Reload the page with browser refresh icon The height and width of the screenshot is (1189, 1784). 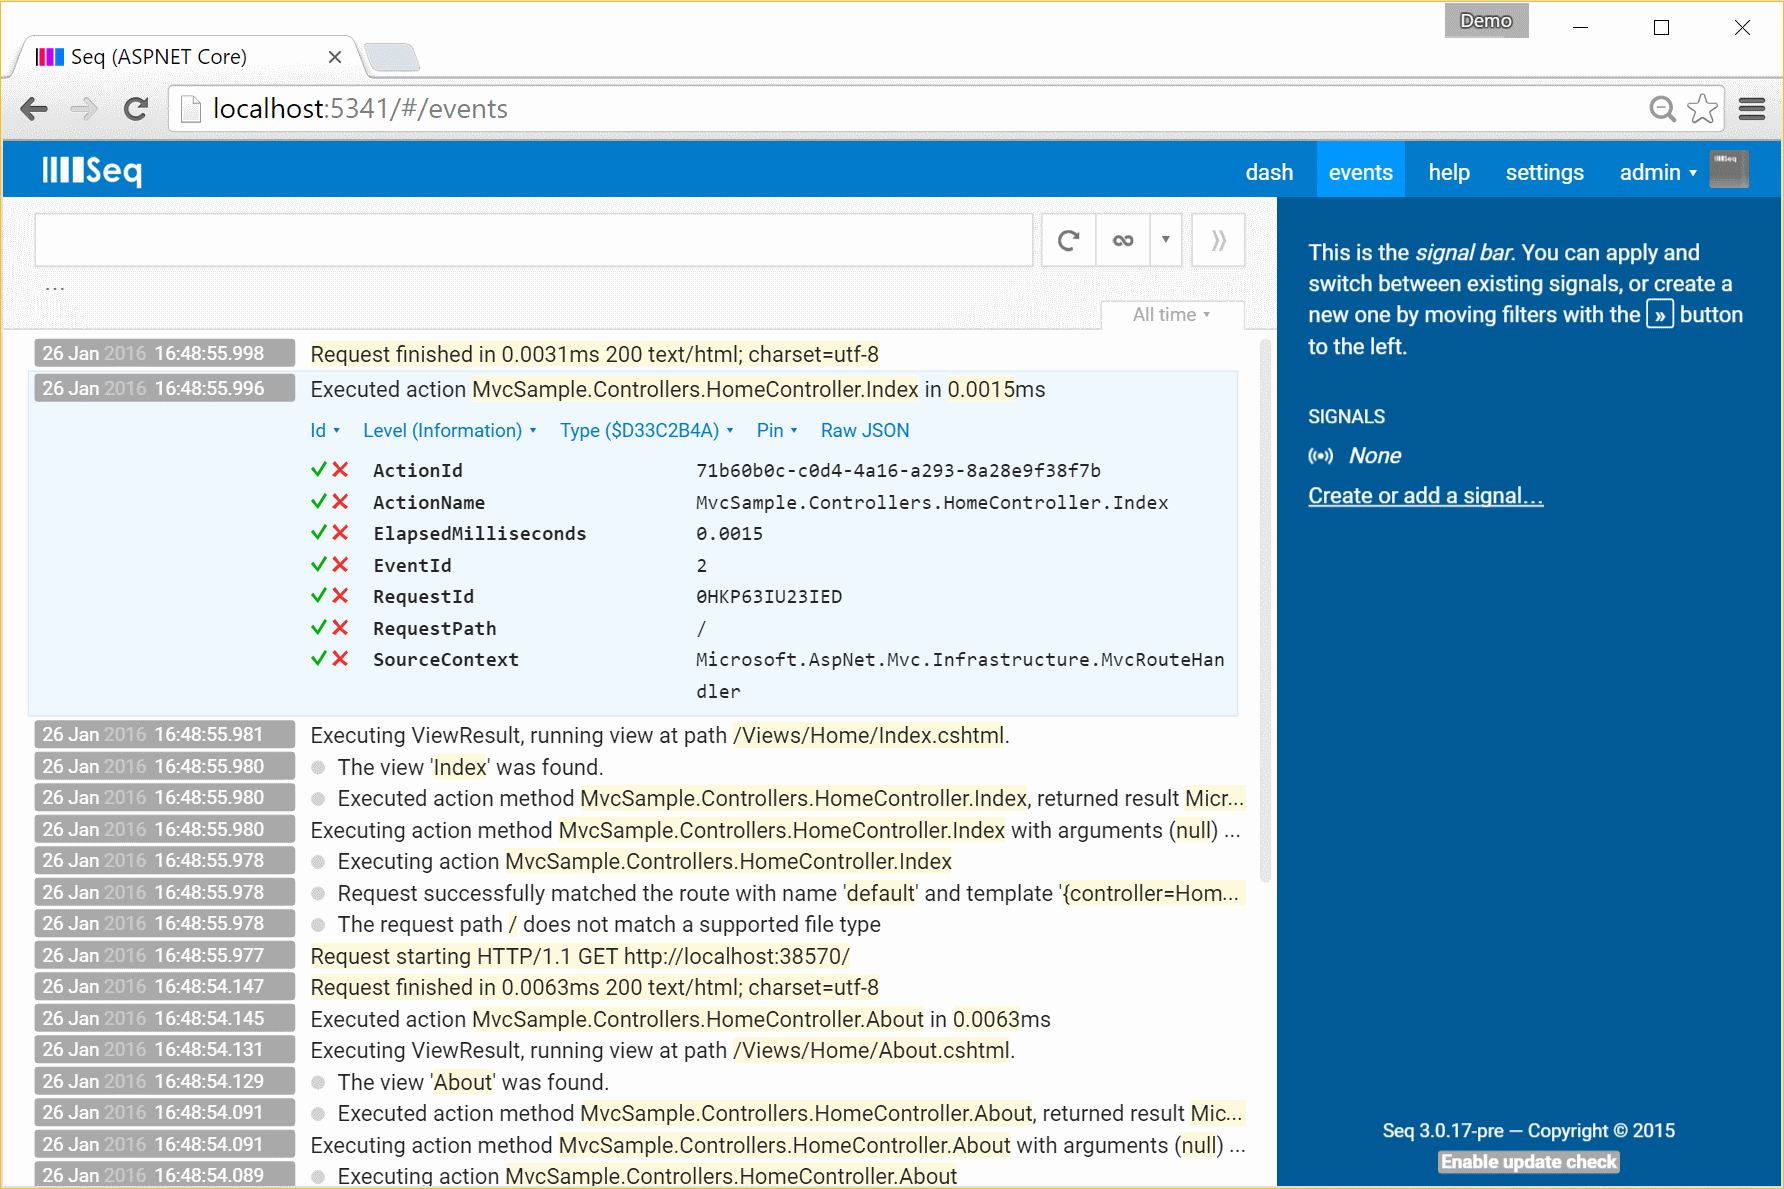click(x=136, y=108)
